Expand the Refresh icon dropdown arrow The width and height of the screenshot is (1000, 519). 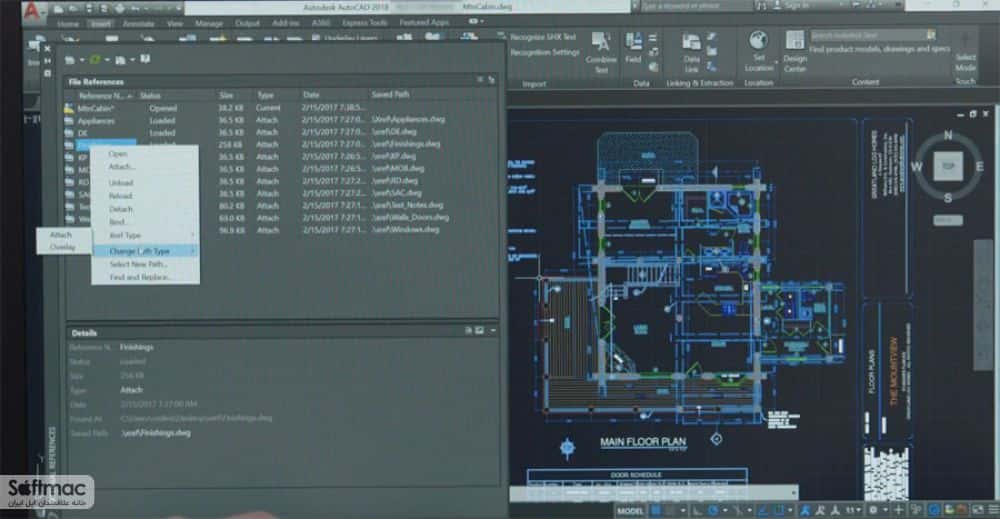click(x=107, y=60)
